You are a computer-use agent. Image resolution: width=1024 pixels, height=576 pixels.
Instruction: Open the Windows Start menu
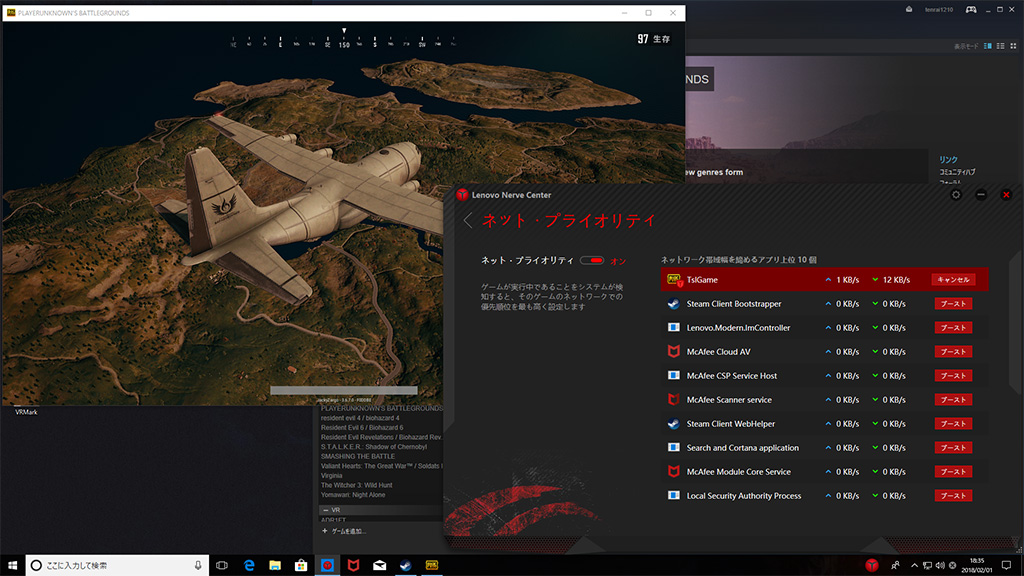(x=12, y=565)
